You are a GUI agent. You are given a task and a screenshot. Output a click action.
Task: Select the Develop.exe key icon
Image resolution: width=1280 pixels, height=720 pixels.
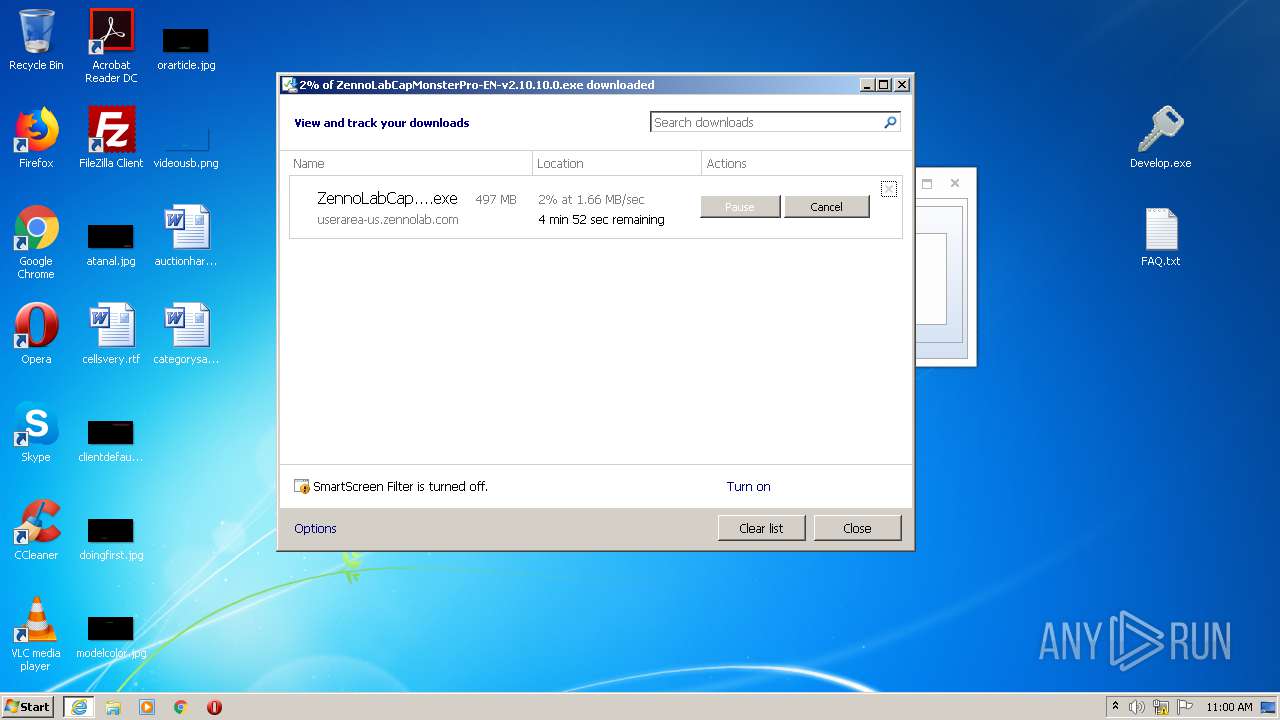pyautogui.click(x=1161, y=138)
